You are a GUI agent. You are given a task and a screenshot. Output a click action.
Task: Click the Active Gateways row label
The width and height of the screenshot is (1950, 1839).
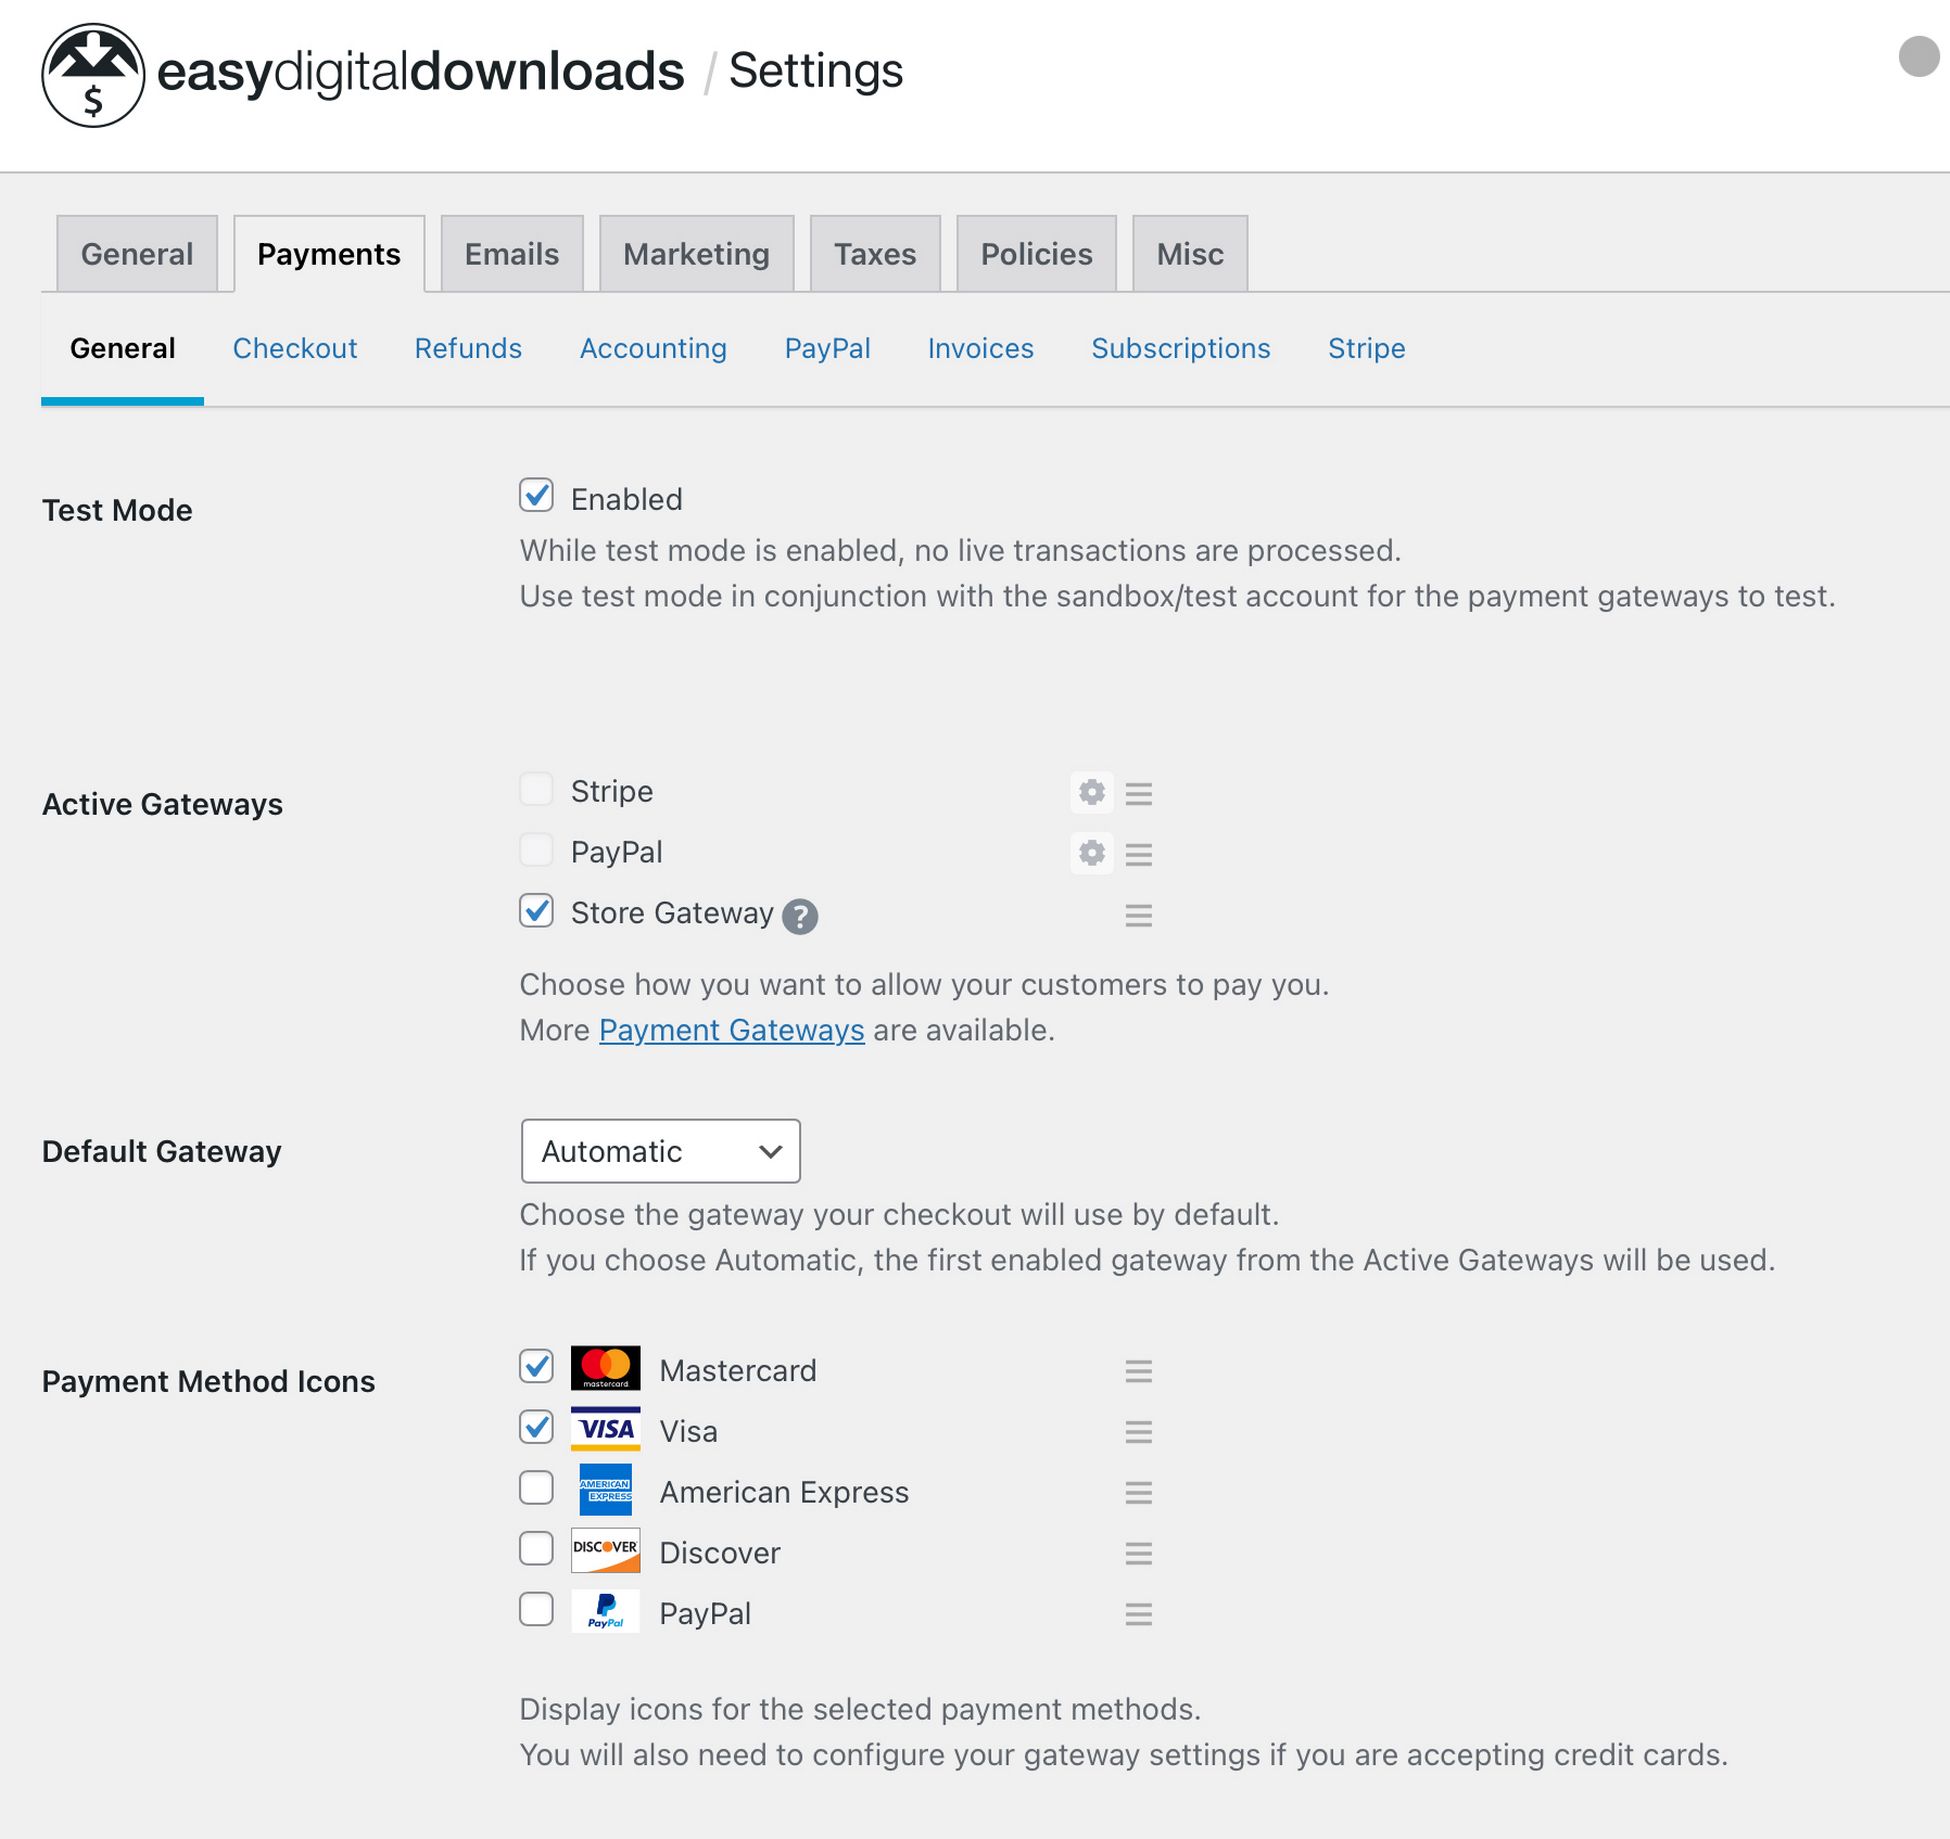coord(162,804)
